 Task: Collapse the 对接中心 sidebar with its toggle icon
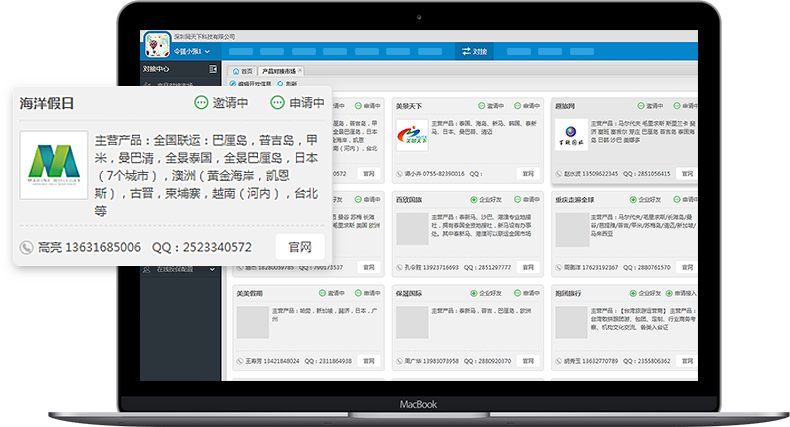[213, 68]
